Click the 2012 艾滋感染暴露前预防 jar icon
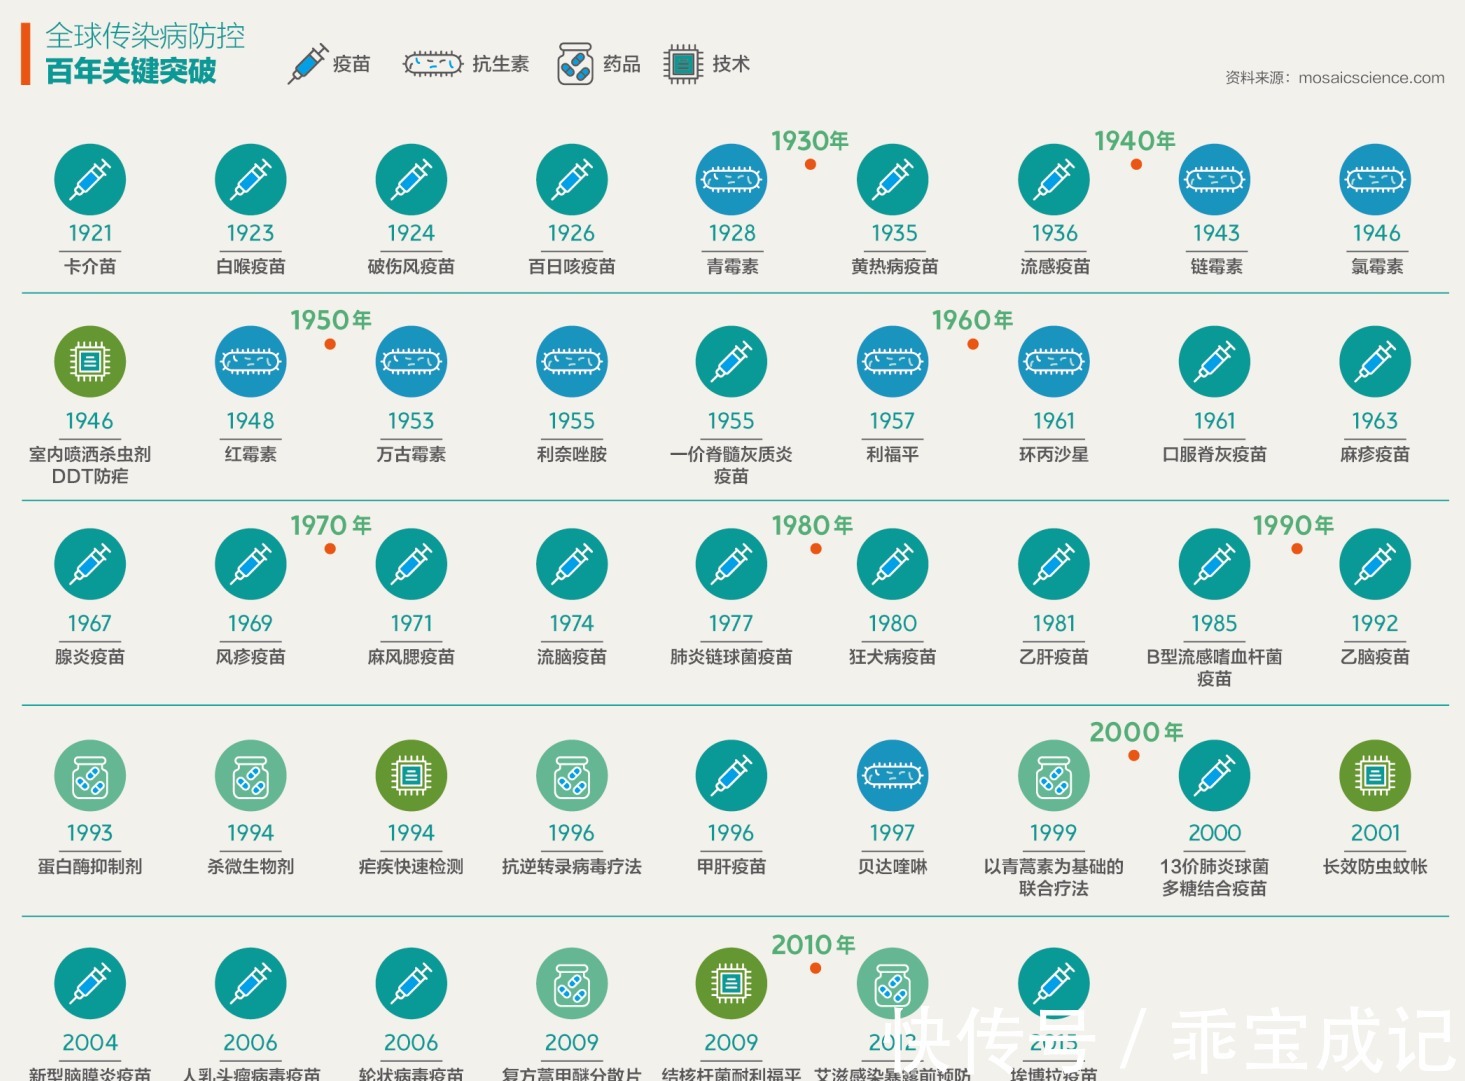Screen dimensions: 1465x1081 892,984
